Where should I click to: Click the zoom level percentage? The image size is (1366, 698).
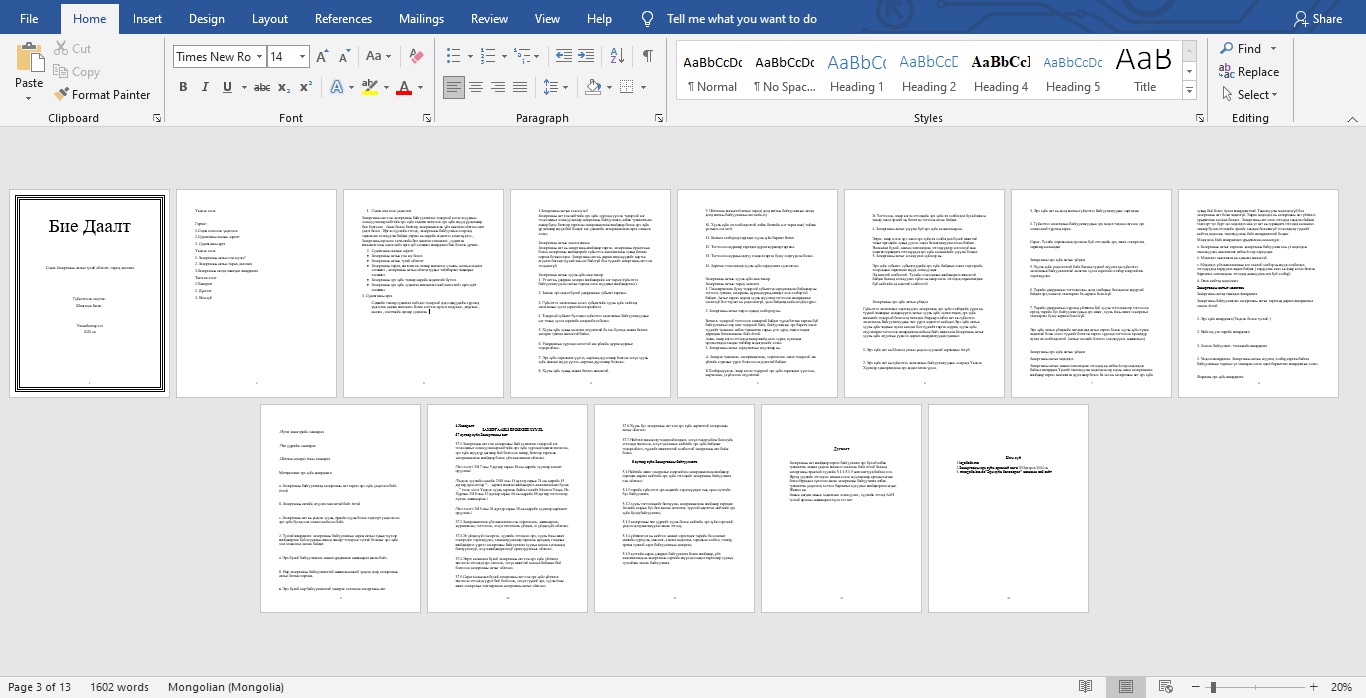click(x=1340, y=687)
